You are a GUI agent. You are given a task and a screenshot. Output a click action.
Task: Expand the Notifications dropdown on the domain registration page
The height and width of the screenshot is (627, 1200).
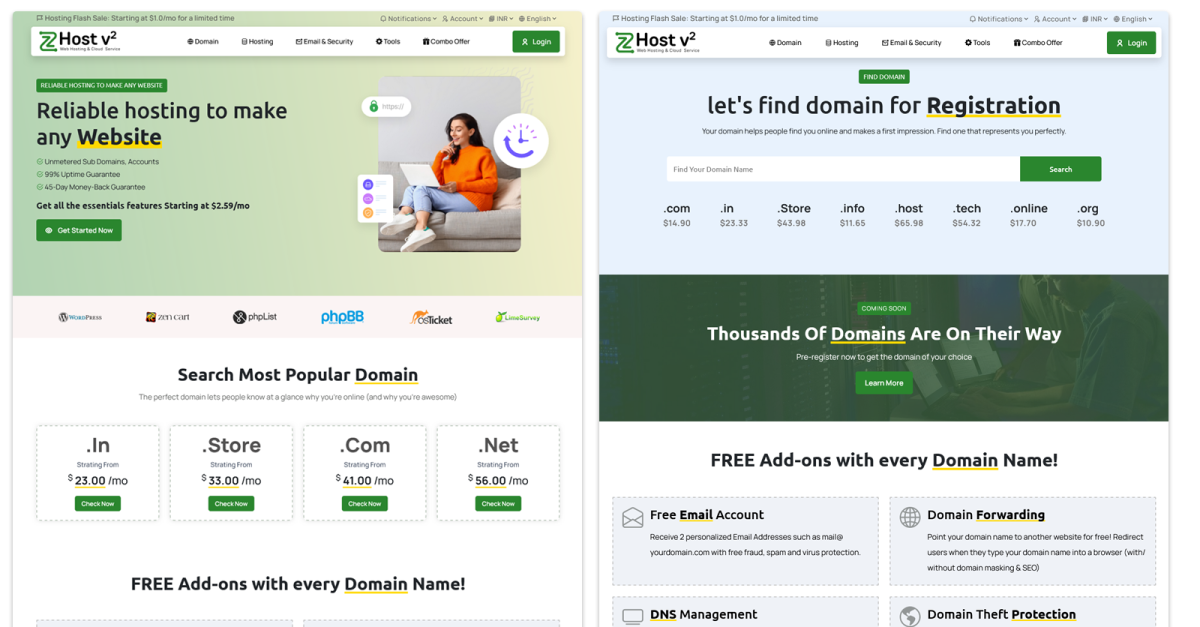[x=997, y=19]
